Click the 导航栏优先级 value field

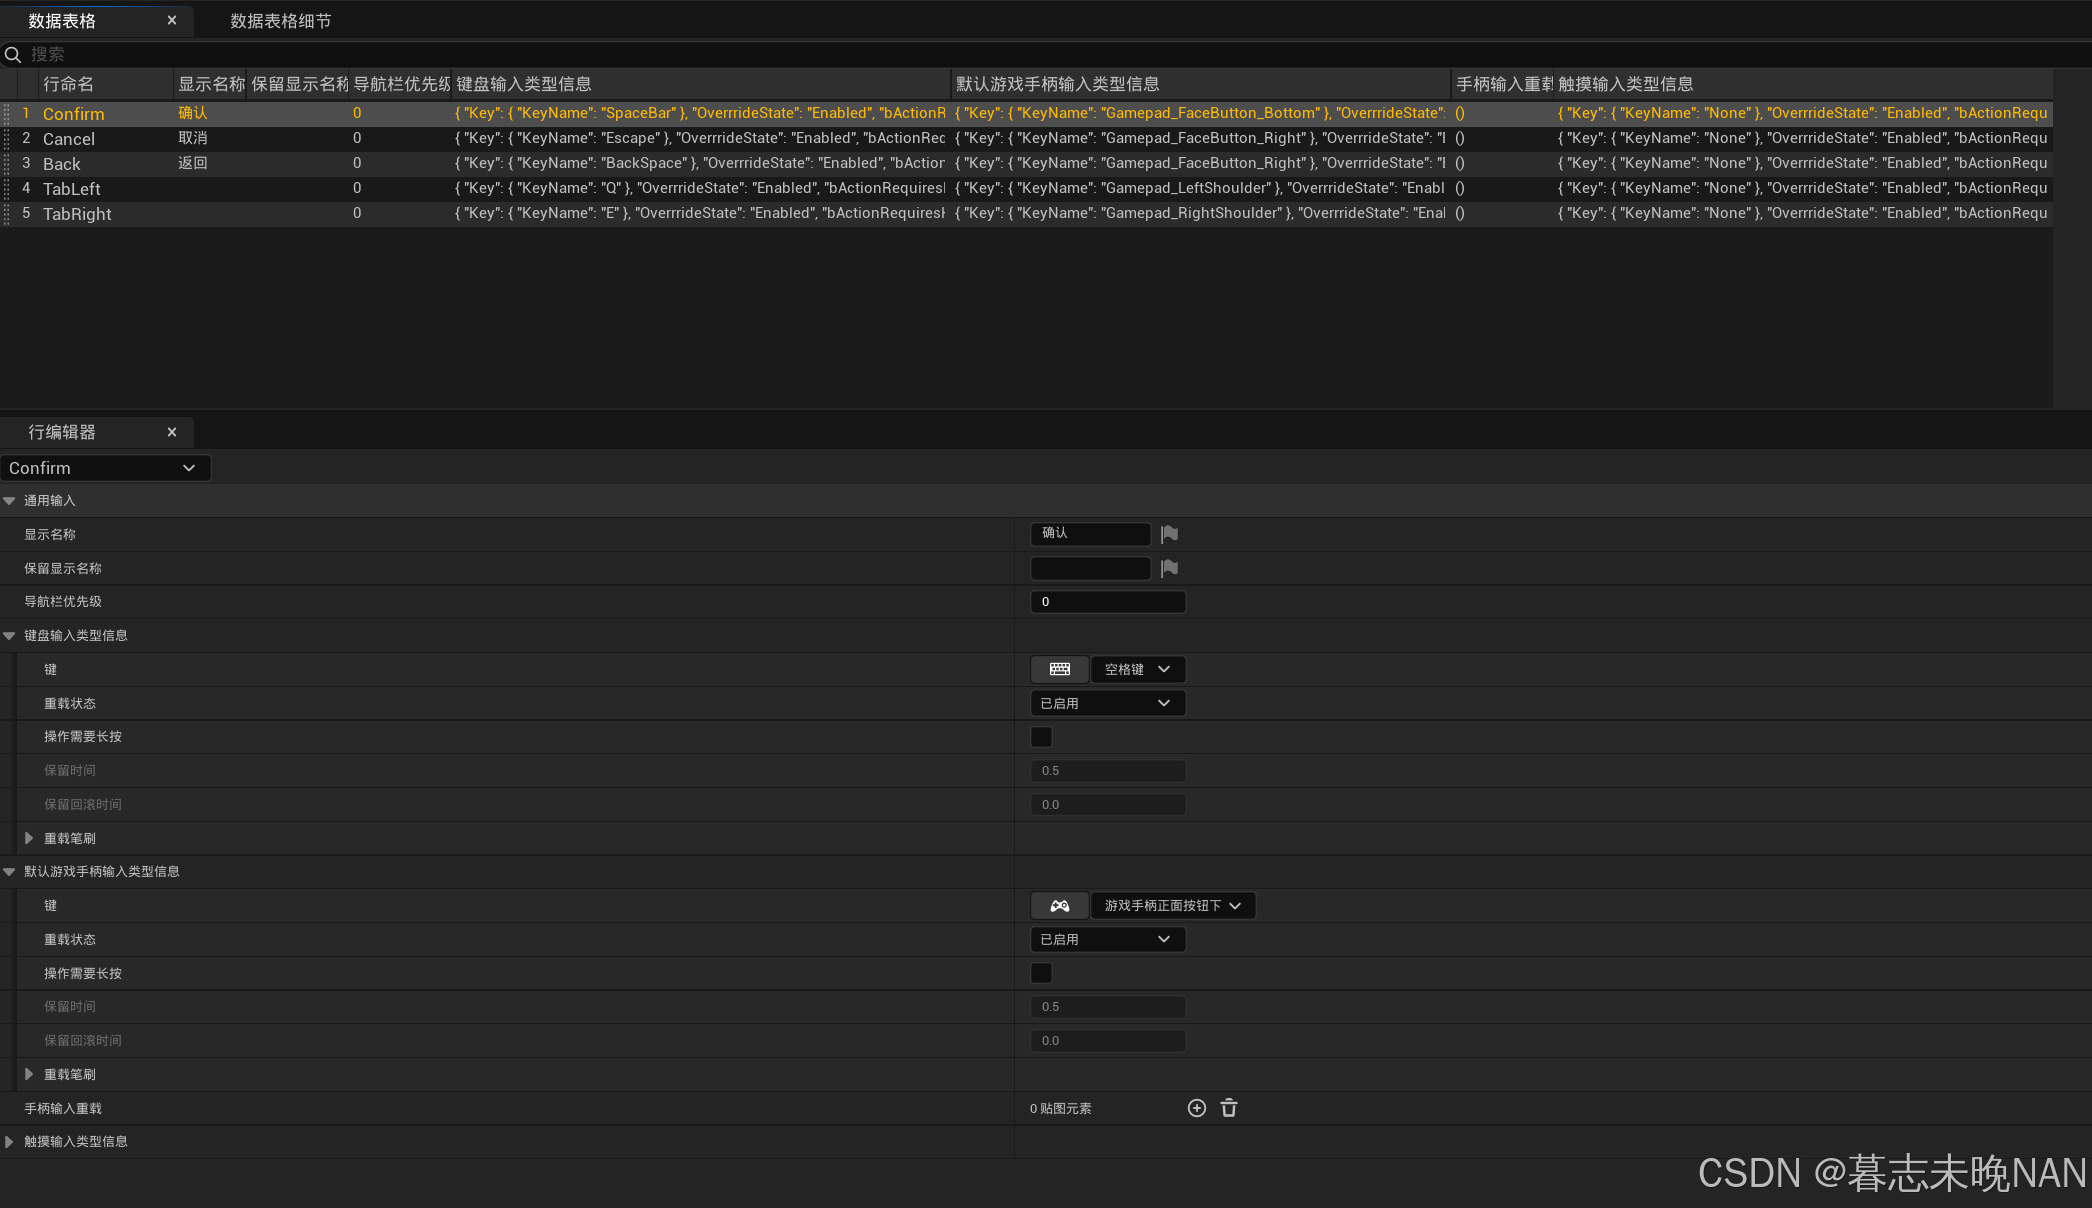[x=1106, y=601]
